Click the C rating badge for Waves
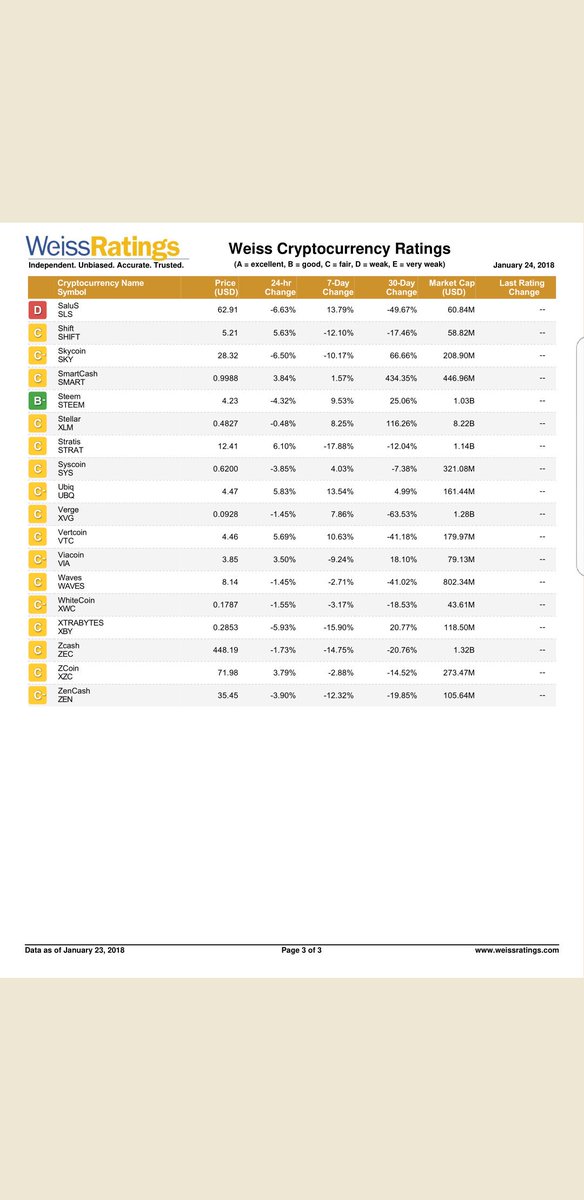Image resolution: width=584 pixels, height=1200 pixels. (38, 581)
